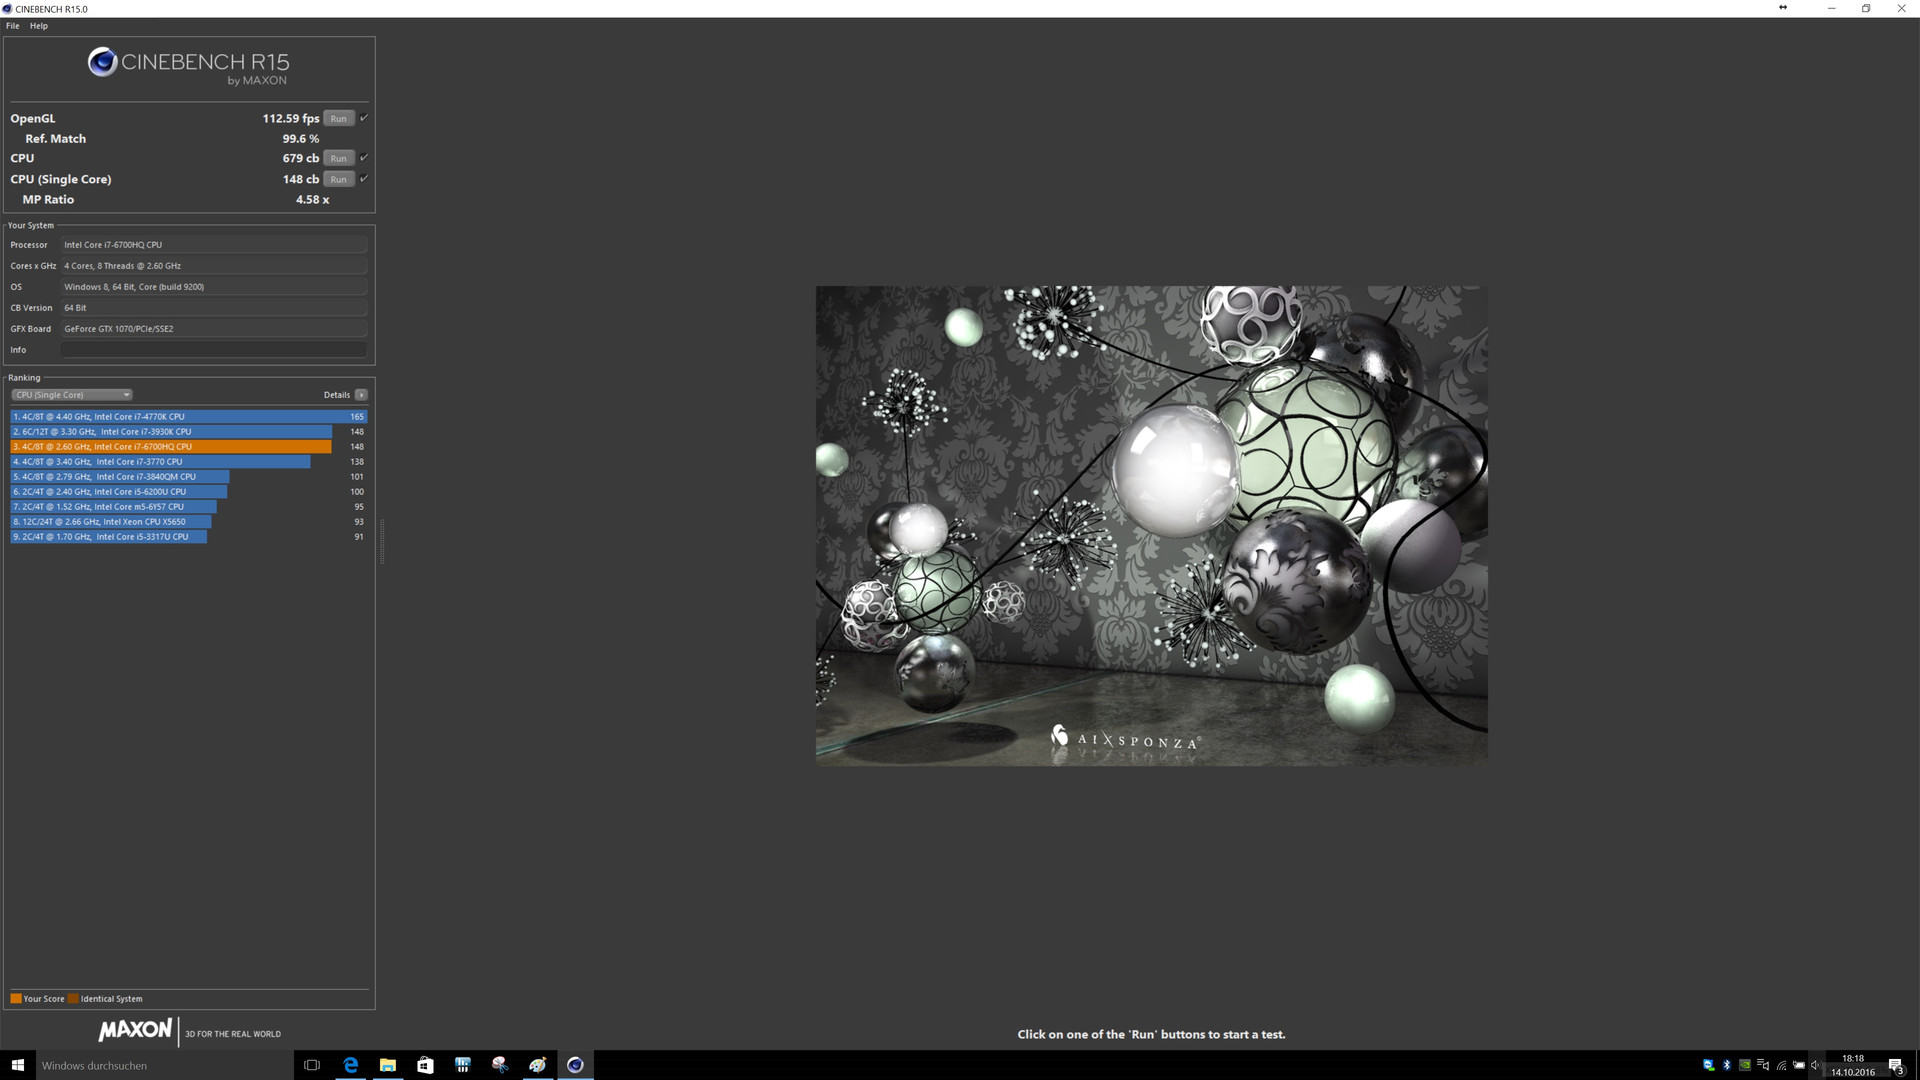Open the Help menu
This screenshot has width=1920, height=1080.
point(39,26)
